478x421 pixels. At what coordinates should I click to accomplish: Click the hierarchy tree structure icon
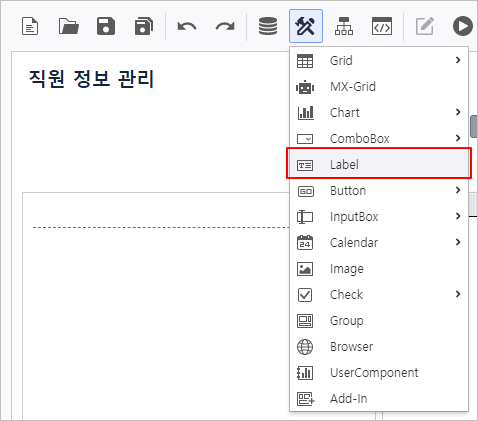(x=344, y=26)
